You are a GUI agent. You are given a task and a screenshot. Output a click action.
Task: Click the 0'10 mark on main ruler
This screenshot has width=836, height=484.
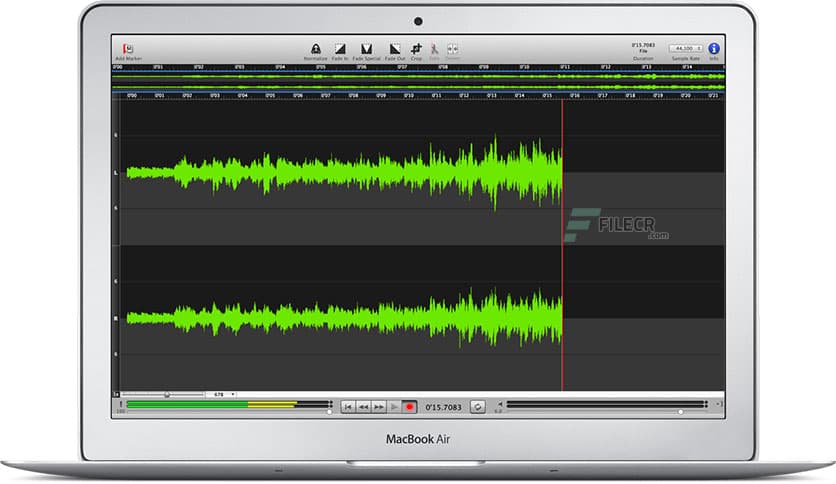408,95
